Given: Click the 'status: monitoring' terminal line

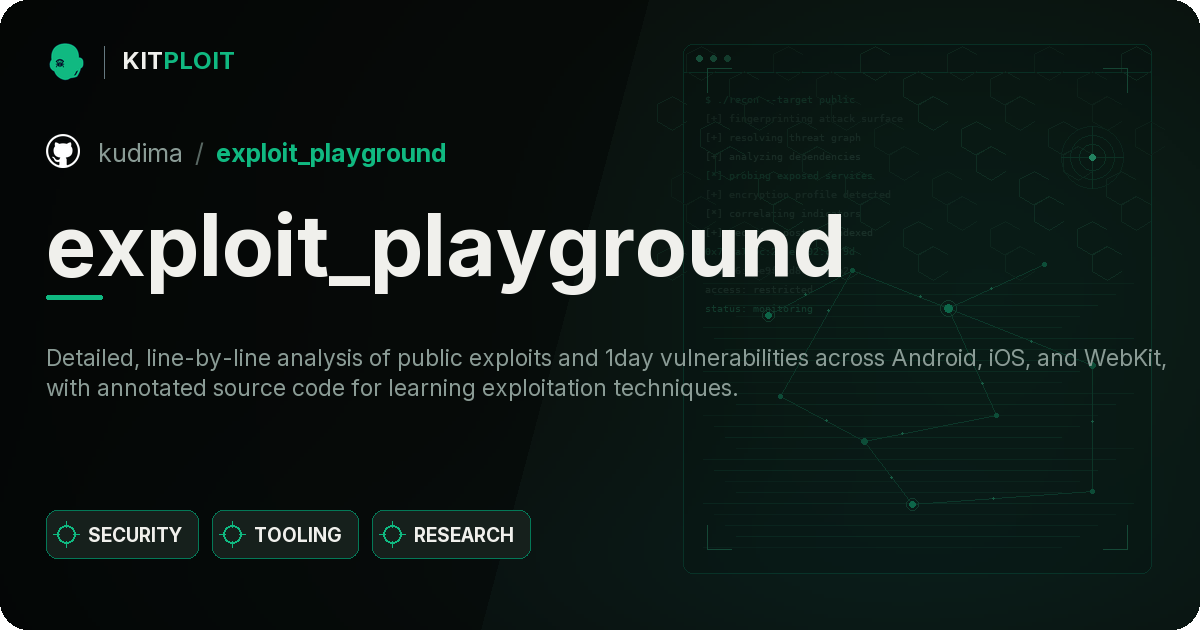Looking at the screenshot, I should (759, 309).
